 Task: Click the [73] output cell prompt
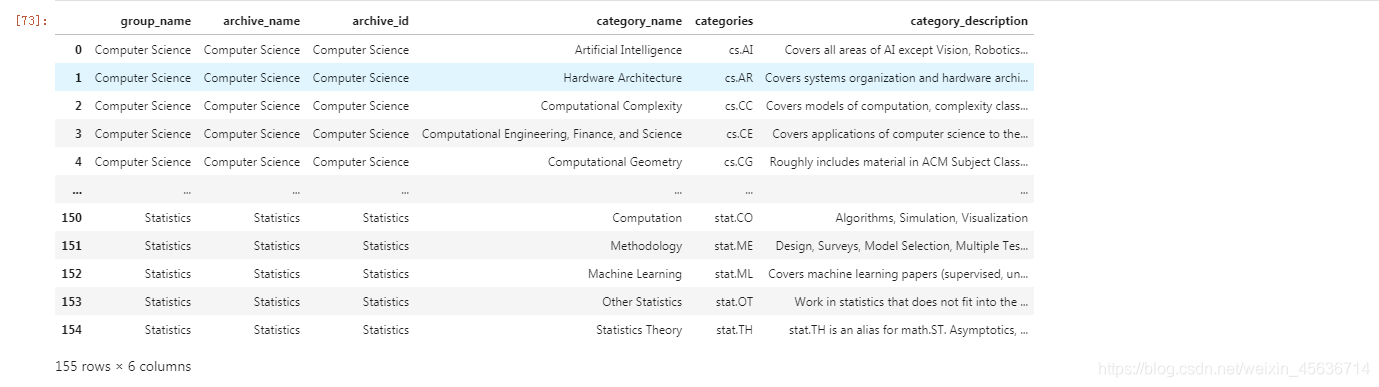click(x=32, y=20)
